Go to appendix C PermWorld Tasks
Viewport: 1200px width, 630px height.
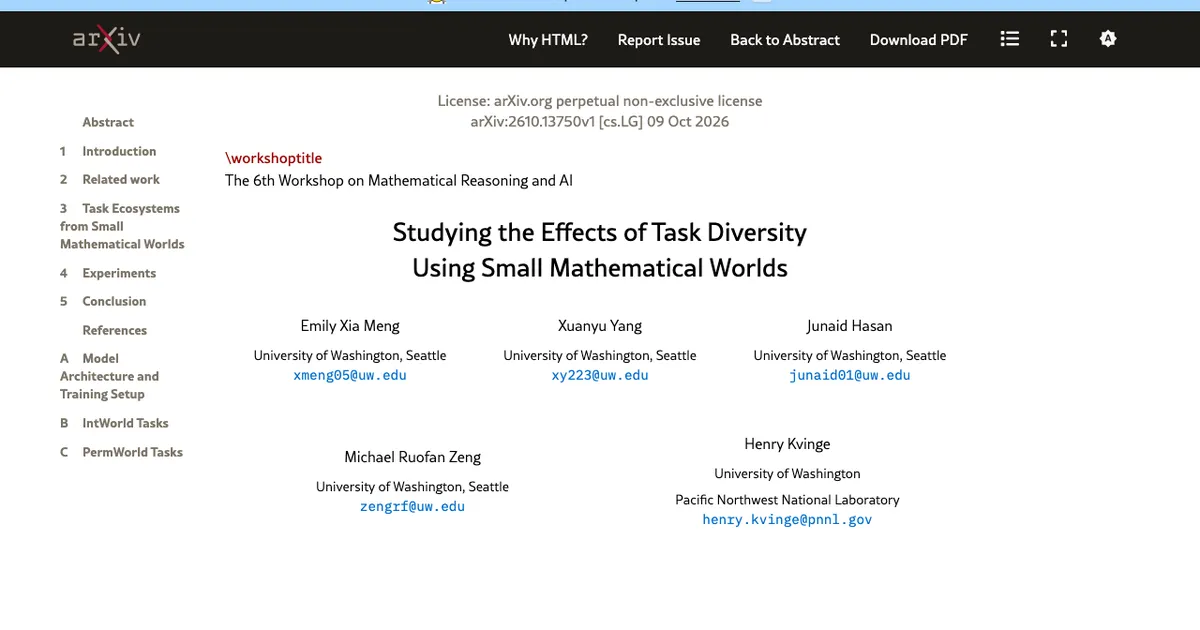(121, 452)
